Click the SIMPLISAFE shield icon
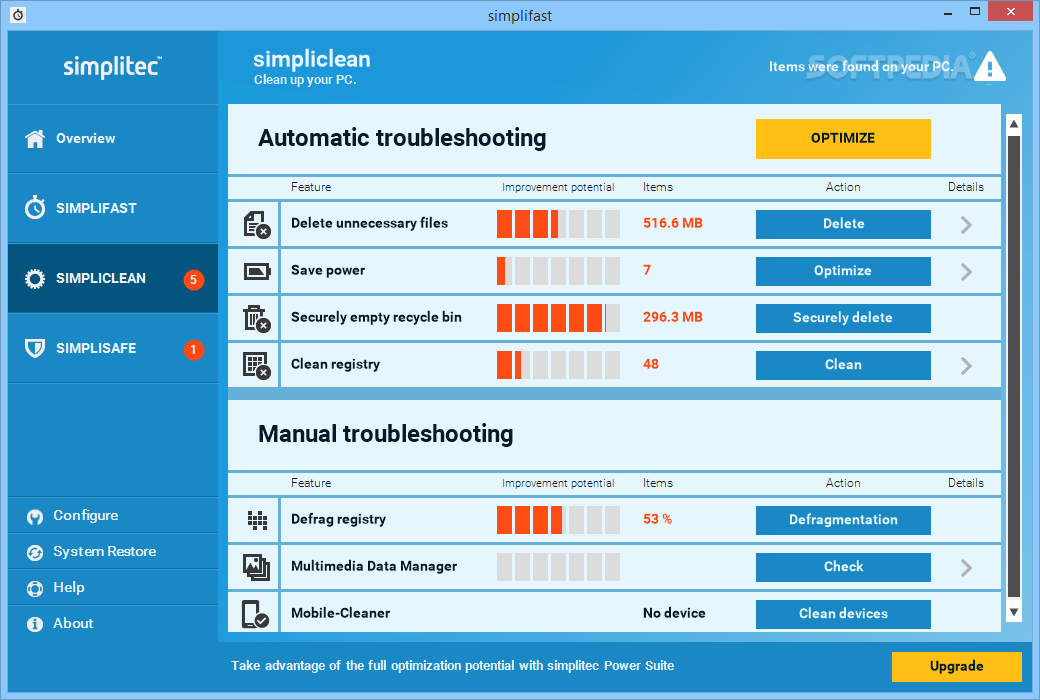Image resolution: width=1040 pixels, height=700 pixels. click(x=35, y=348)
